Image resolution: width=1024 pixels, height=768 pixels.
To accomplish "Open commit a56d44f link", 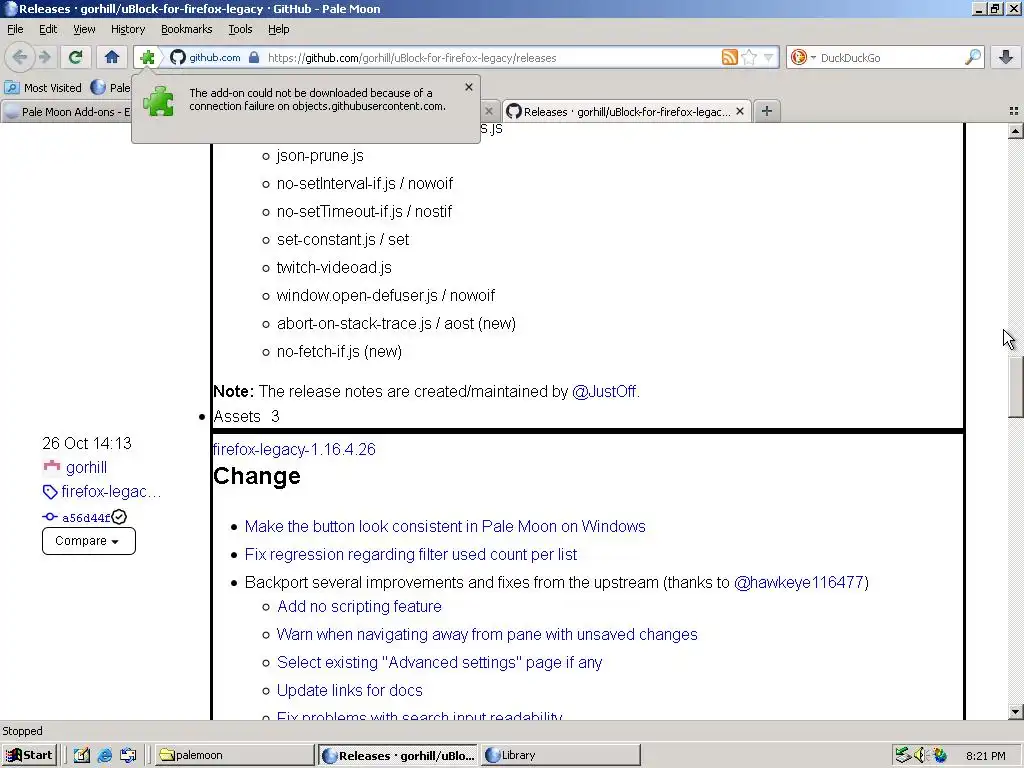I will click(x=86, y=518).
